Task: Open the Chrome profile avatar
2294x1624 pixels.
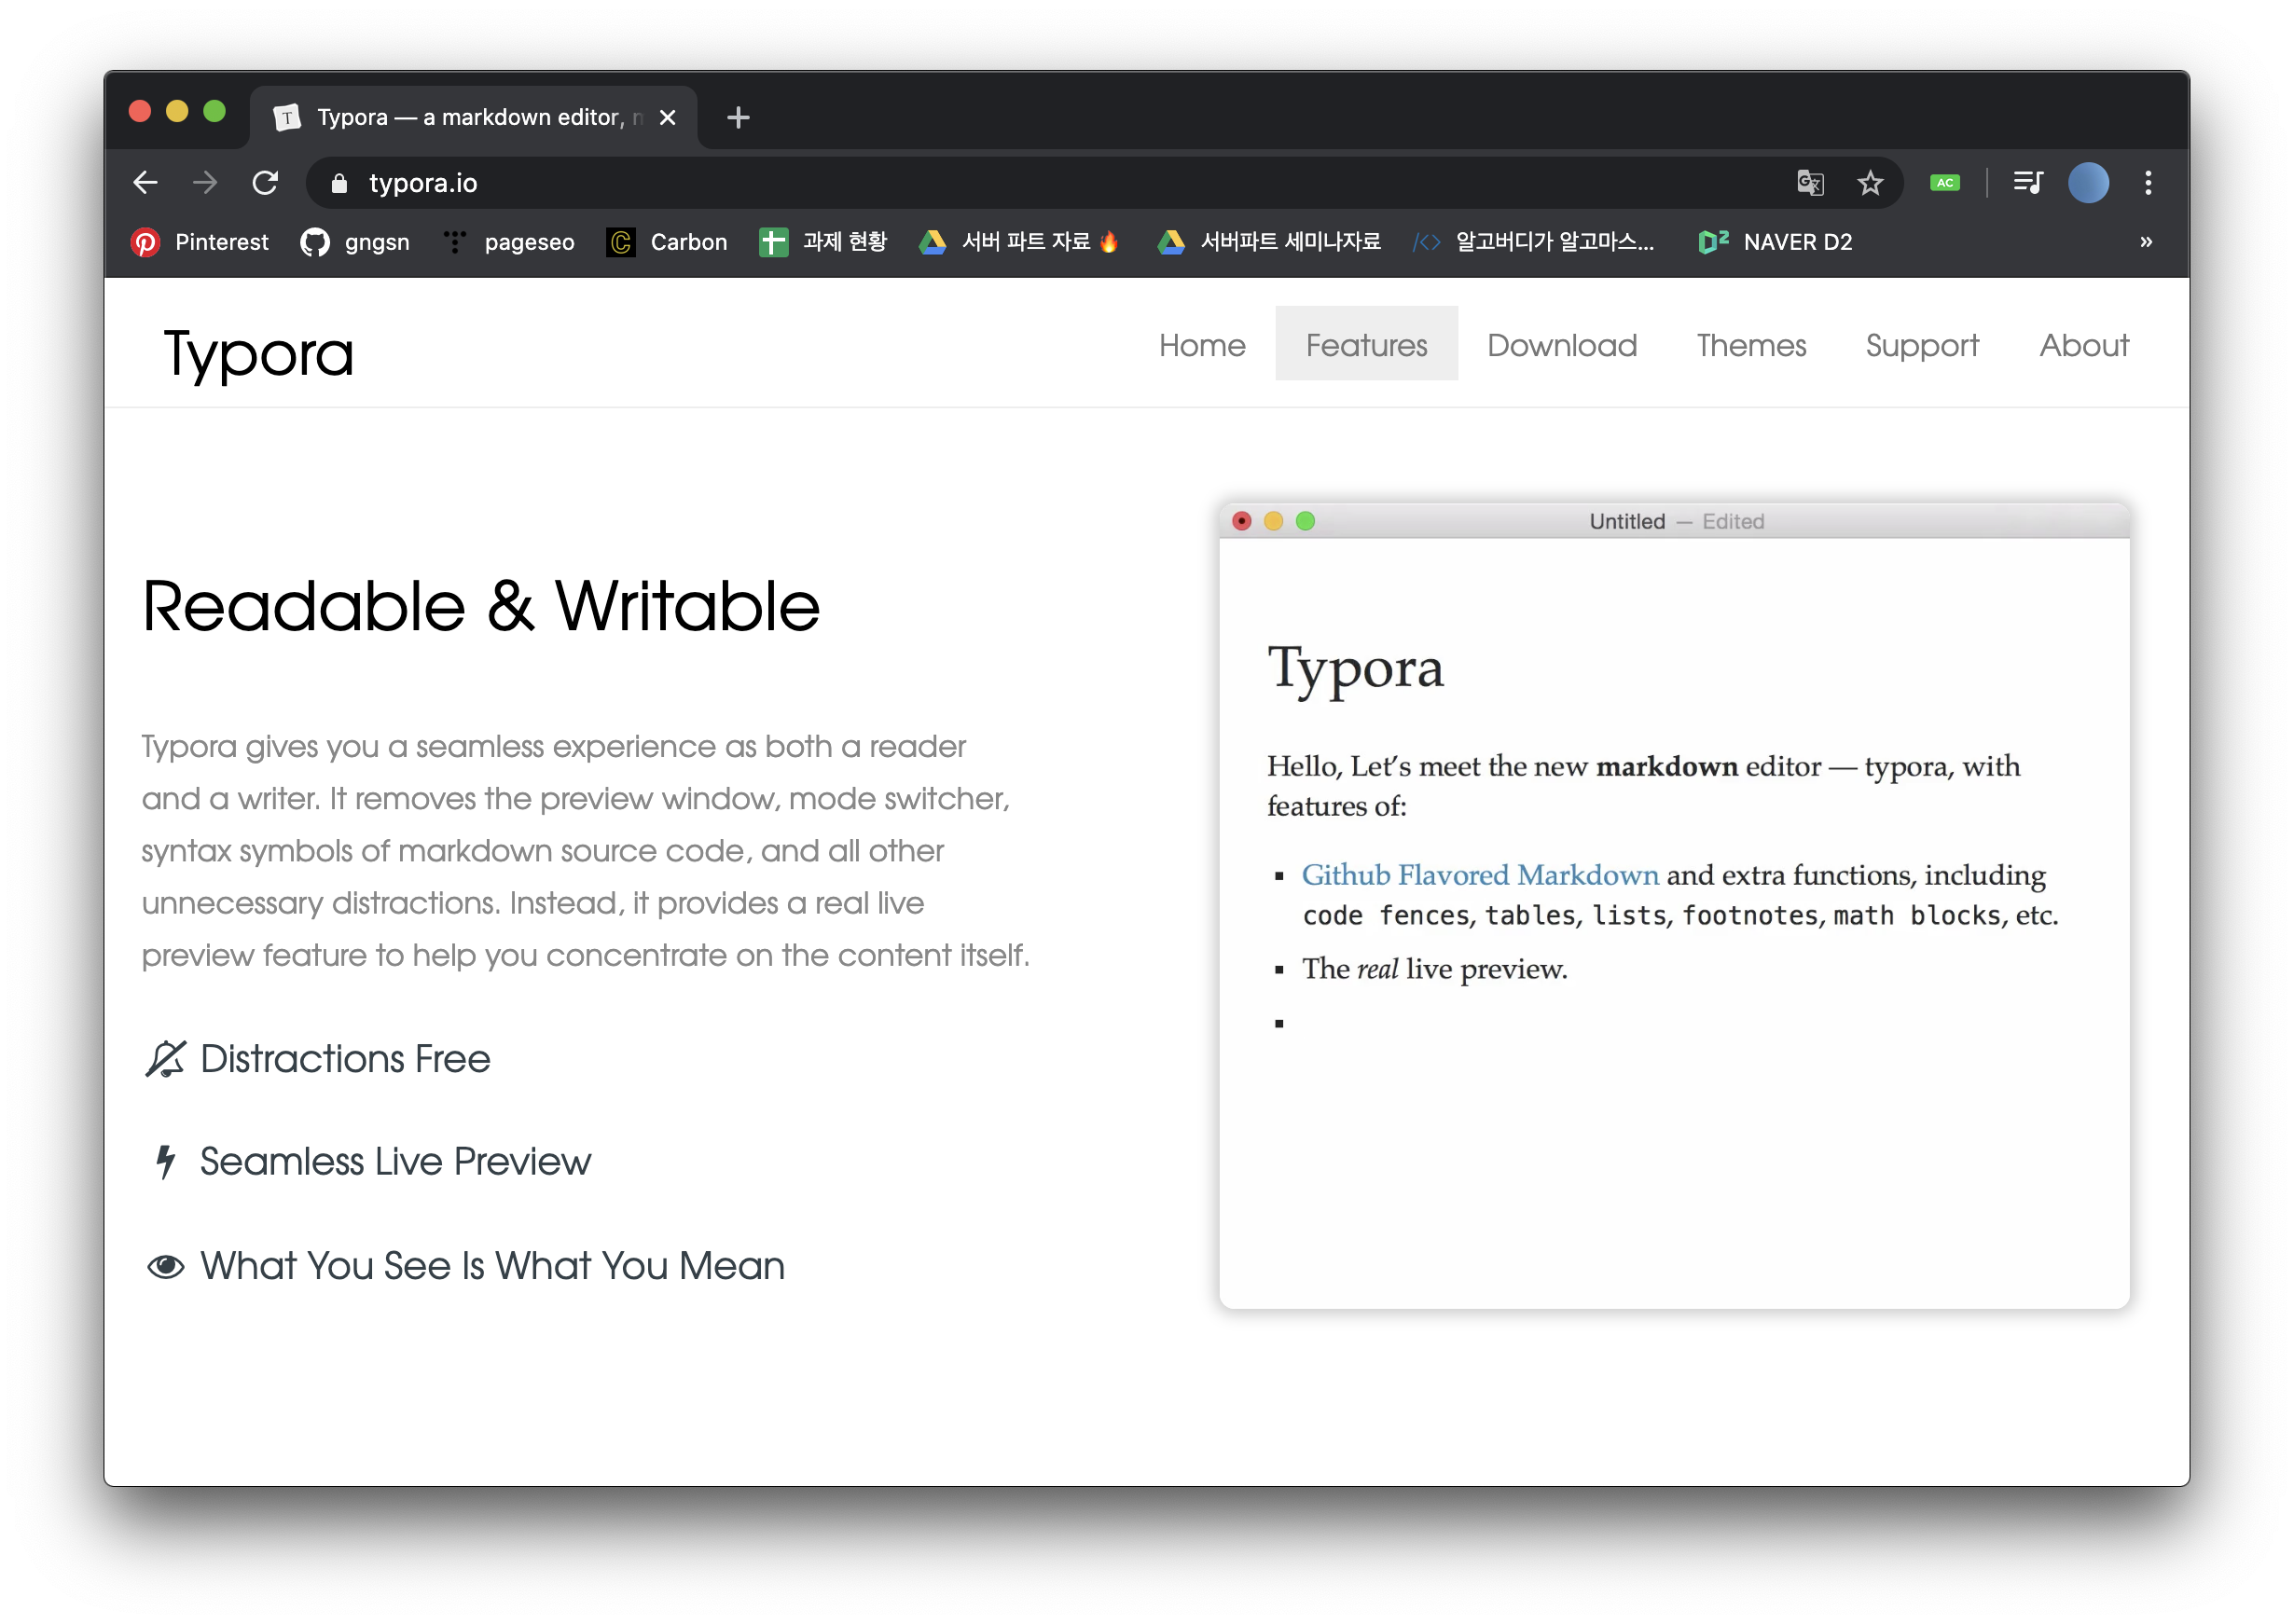Action: (2088, 183)
